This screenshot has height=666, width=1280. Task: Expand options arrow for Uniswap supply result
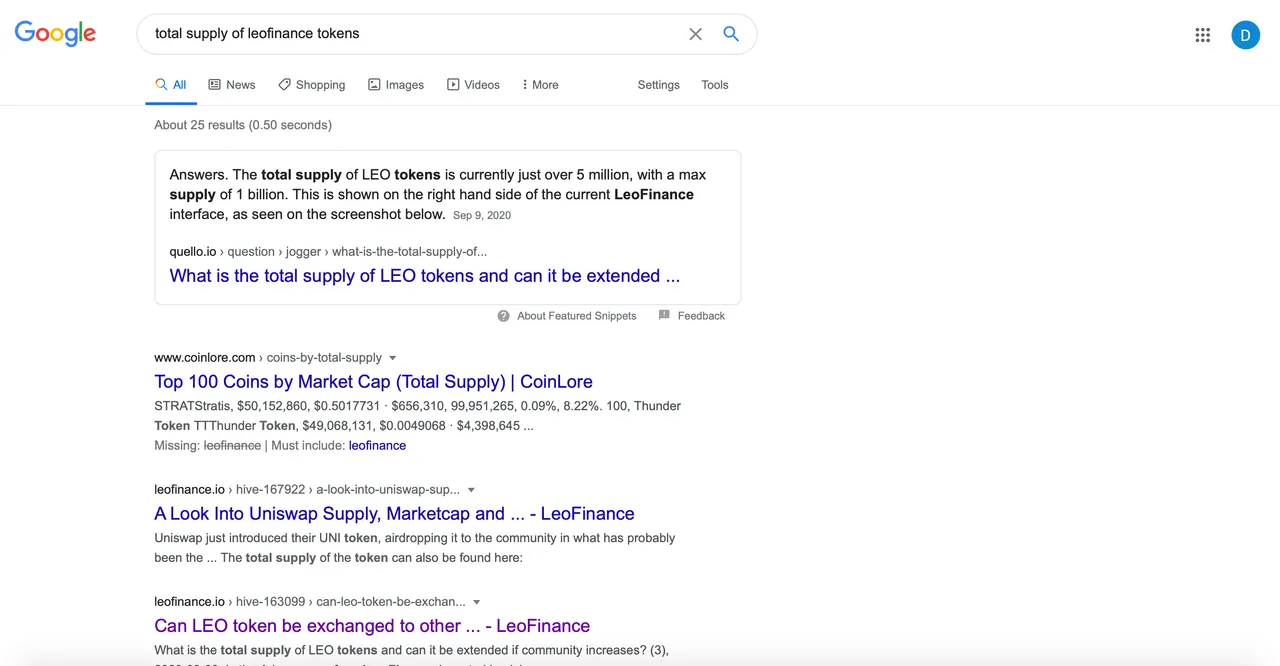pos(471,490)
